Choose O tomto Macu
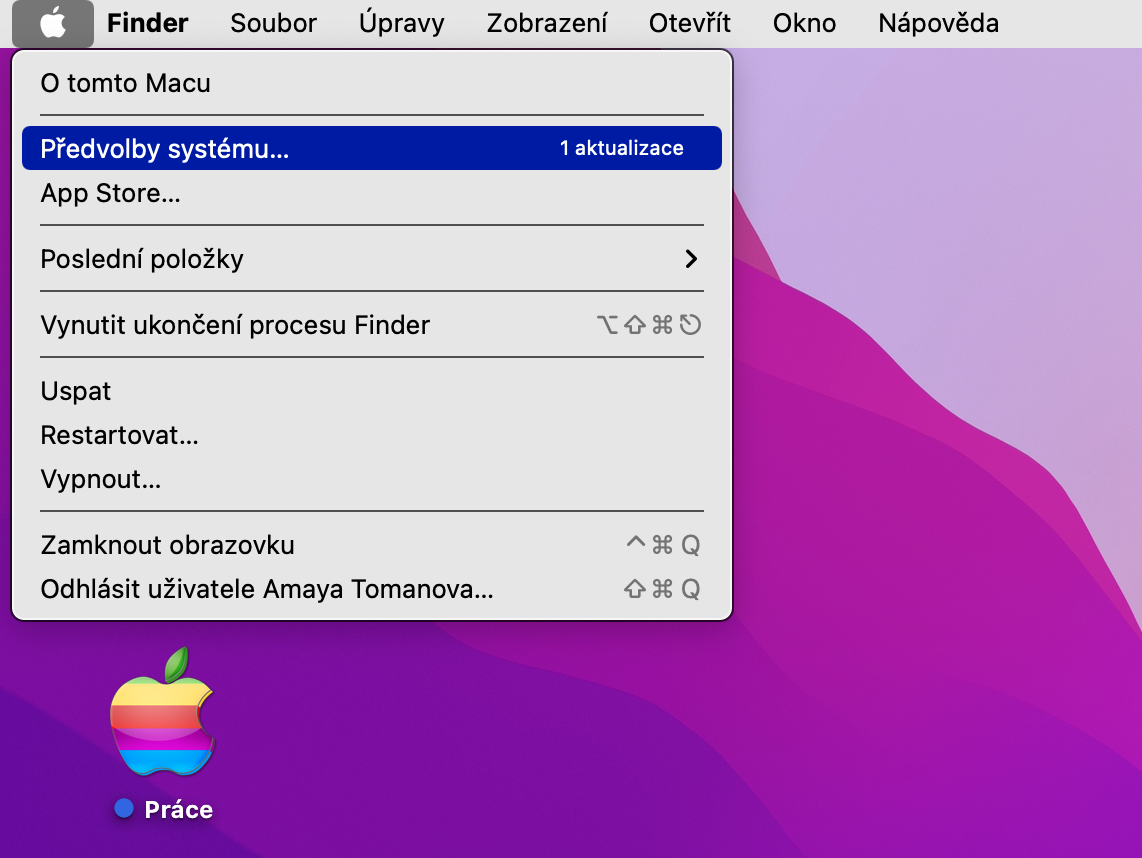1142x858 pixels. [371, 83]
